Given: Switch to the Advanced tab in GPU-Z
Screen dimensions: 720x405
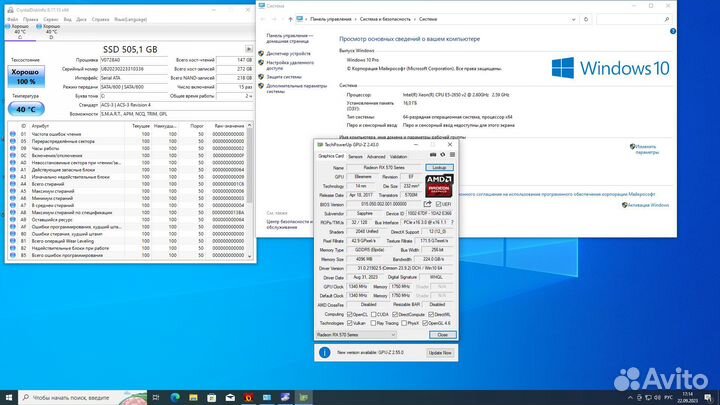Looking at the screenshot, I should pos(376,157).
